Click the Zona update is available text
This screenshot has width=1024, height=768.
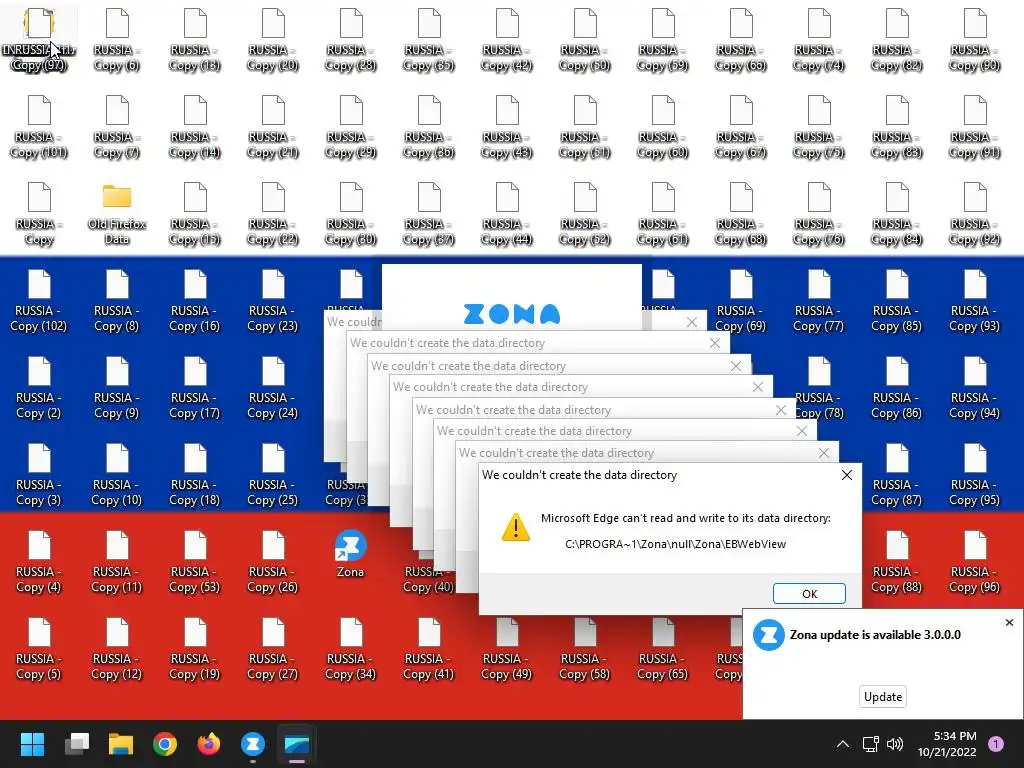[x=875, y=635]
